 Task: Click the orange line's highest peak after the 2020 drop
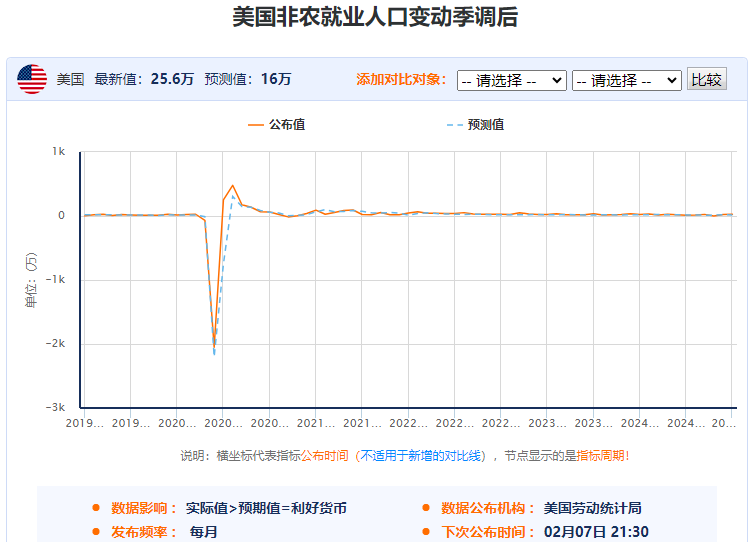233,185
